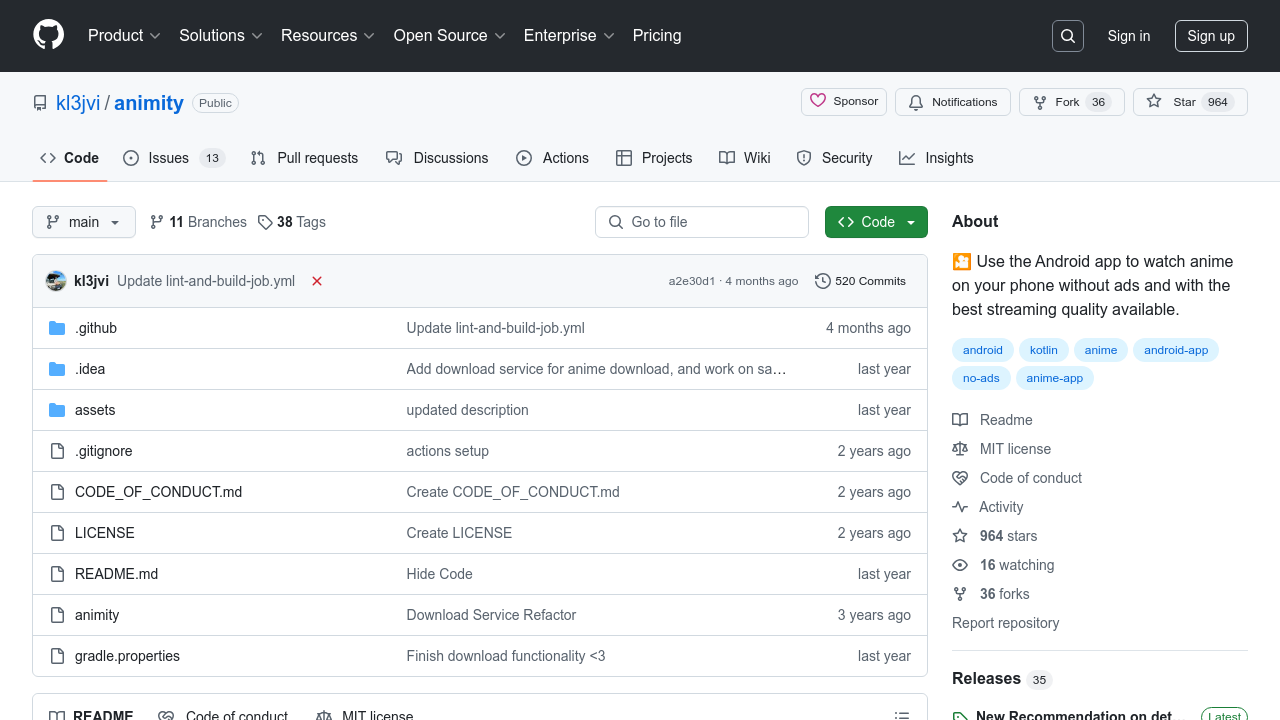Open the .github folder
This screenshot has height=720, width=1280.
[x=96, y=328]
